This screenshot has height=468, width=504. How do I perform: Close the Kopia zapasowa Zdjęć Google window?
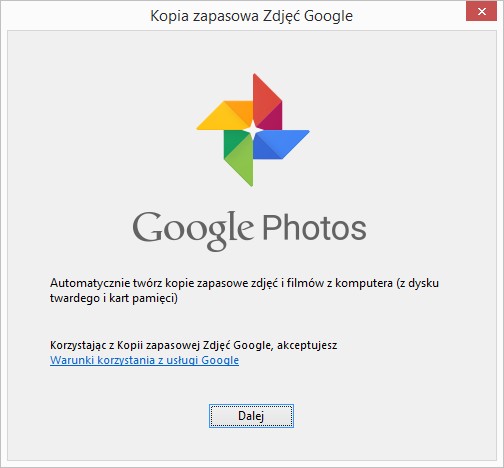coord(481,12)
